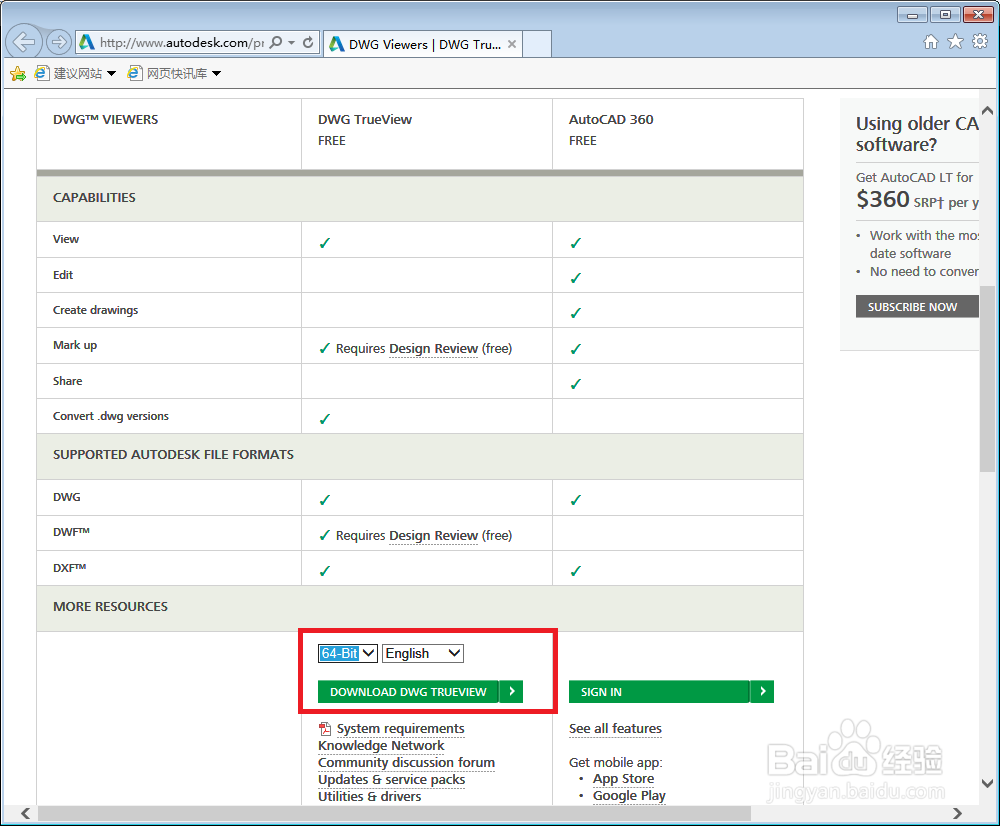Screen dimensions: 1000x826
Task: Click the horizontal scrollbar left arrow
Action: [26, 813]
